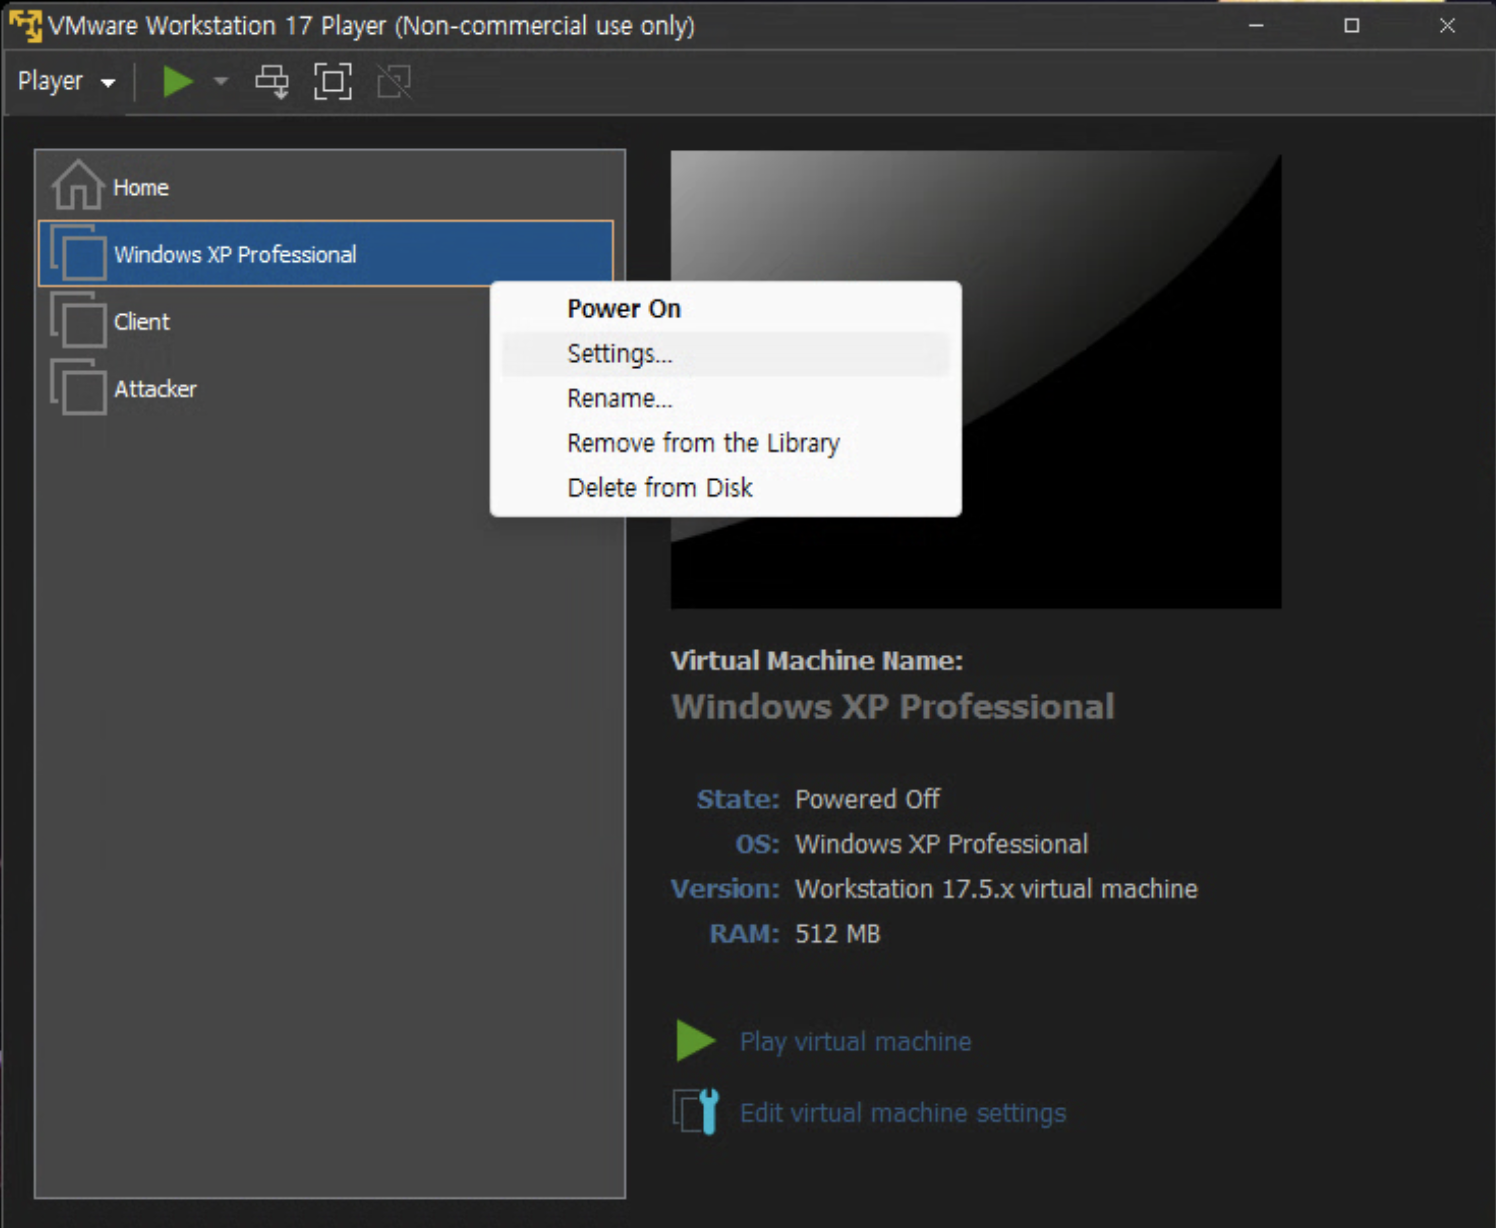Open Edit virtual machine settings link

[903, 1113]
